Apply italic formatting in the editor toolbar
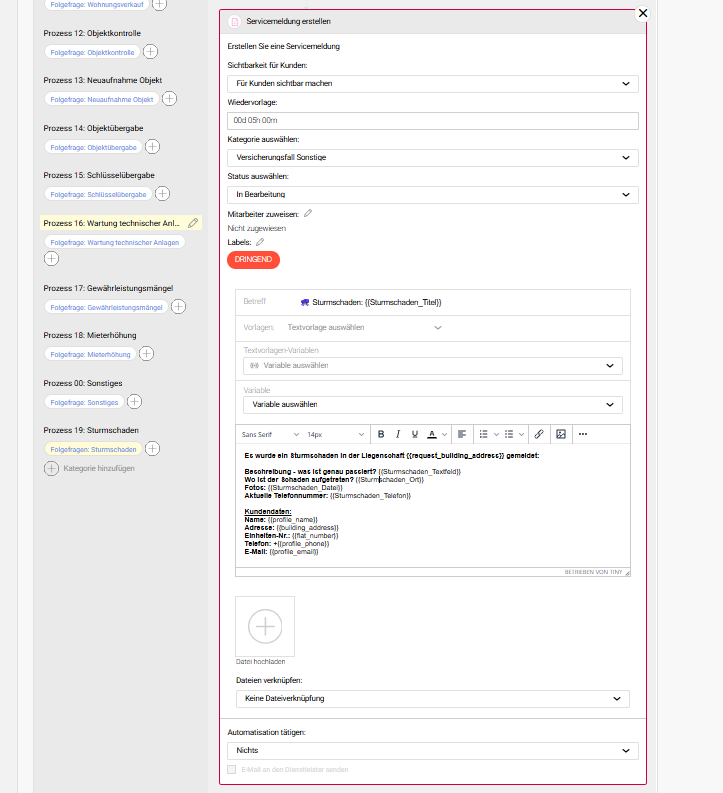The height and width of the screenshot is (793, 723). click(398, 434)
